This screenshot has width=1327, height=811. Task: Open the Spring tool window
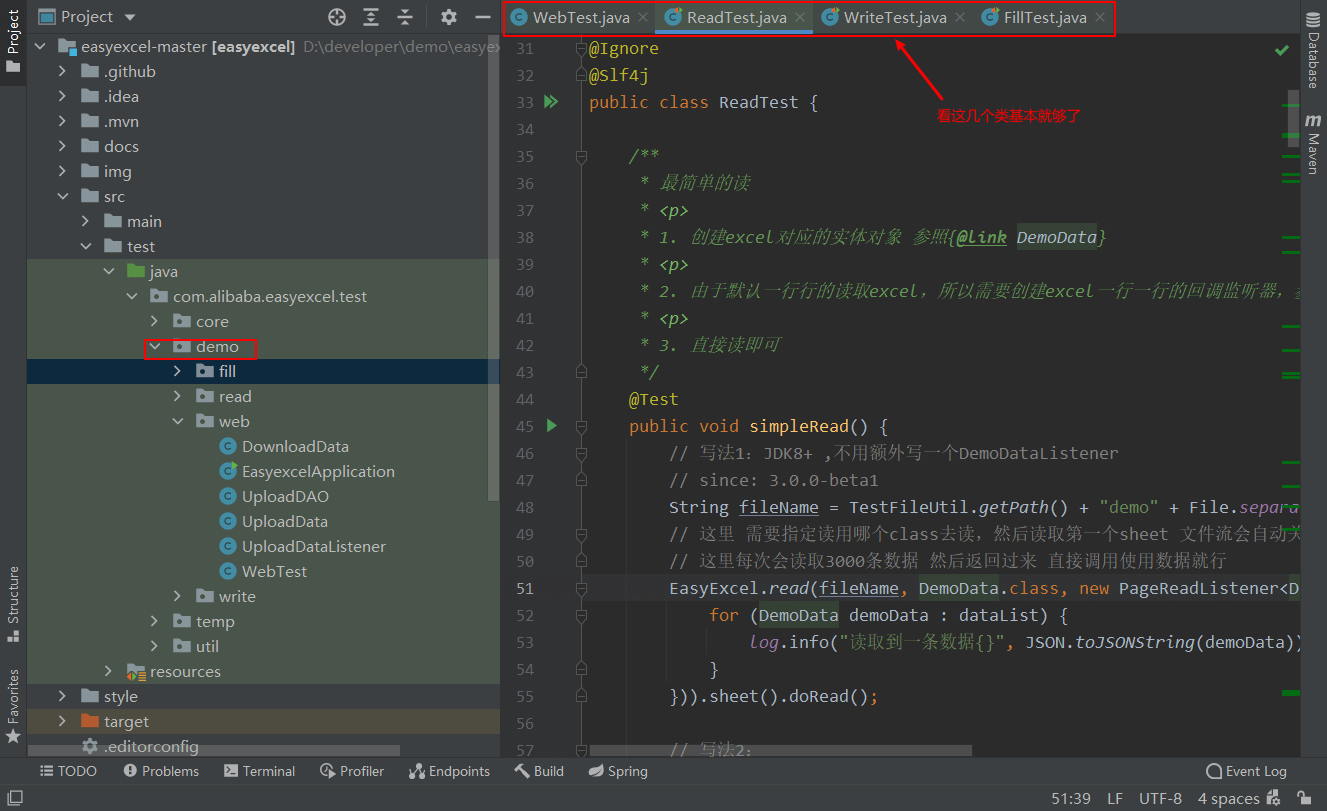click(x=618, y=771)
